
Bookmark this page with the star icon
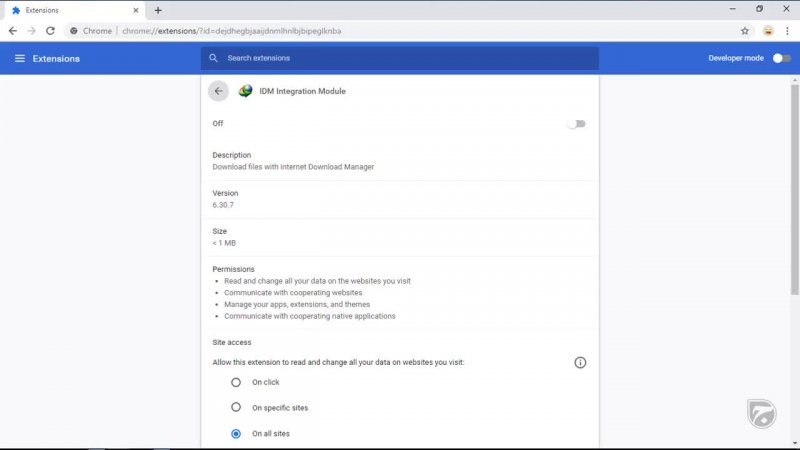pyautogui.click(x=745, y=31)
